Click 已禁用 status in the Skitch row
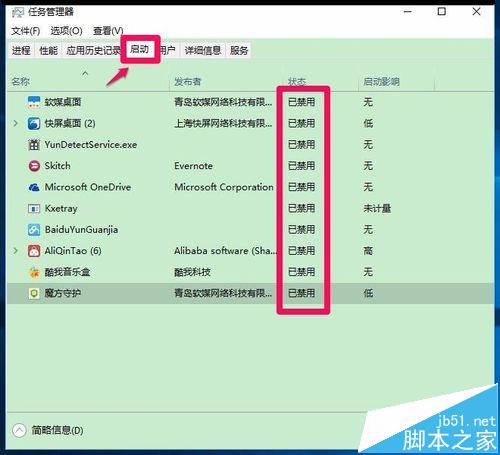Image resolution: width=500 pixels, height=455 pixels. point(301,166)
